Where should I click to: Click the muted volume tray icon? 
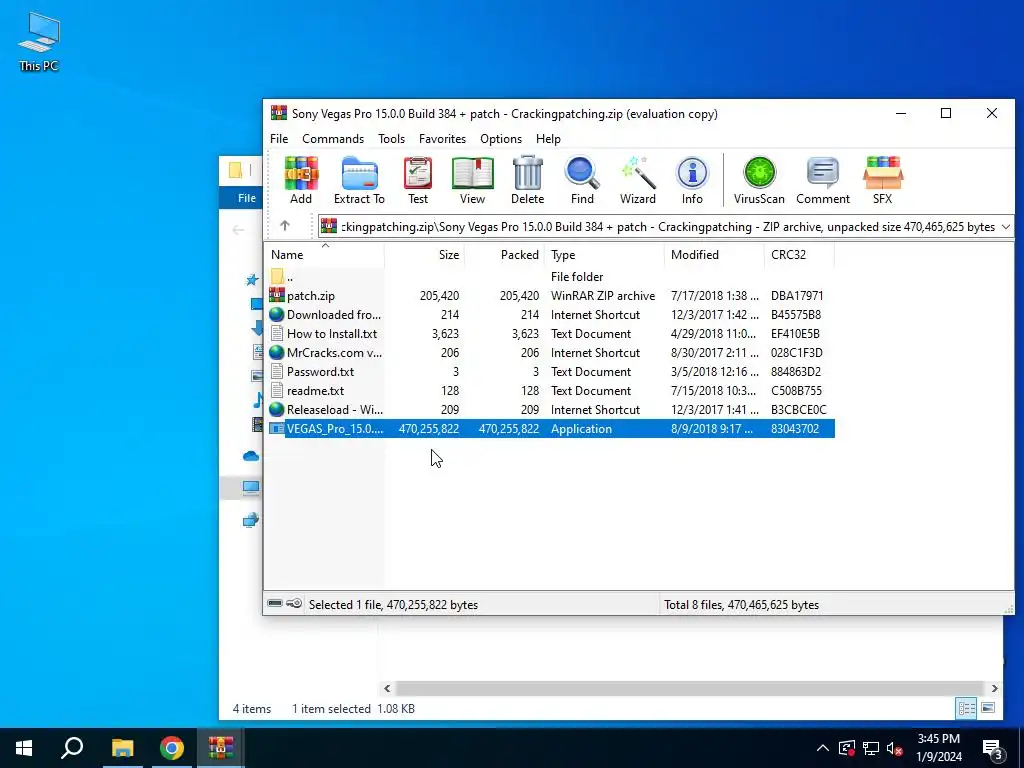[895, 749]
